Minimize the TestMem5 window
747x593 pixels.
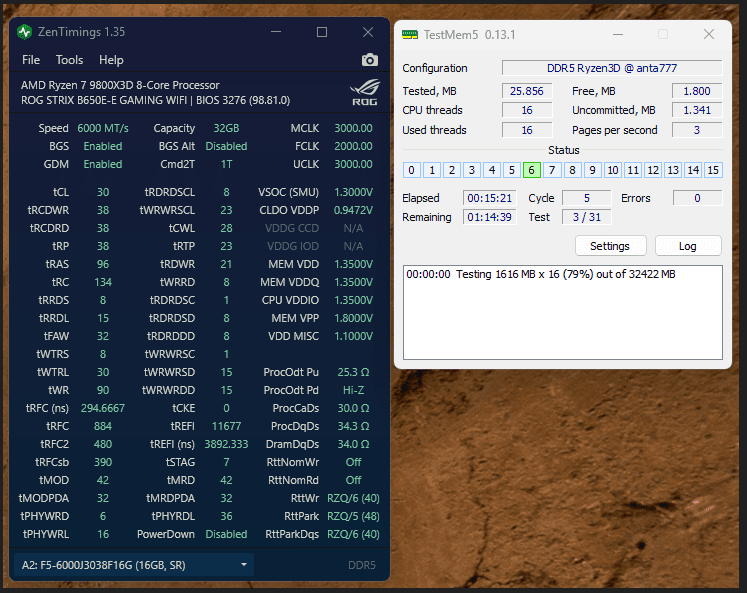click(x=618, y=34)
